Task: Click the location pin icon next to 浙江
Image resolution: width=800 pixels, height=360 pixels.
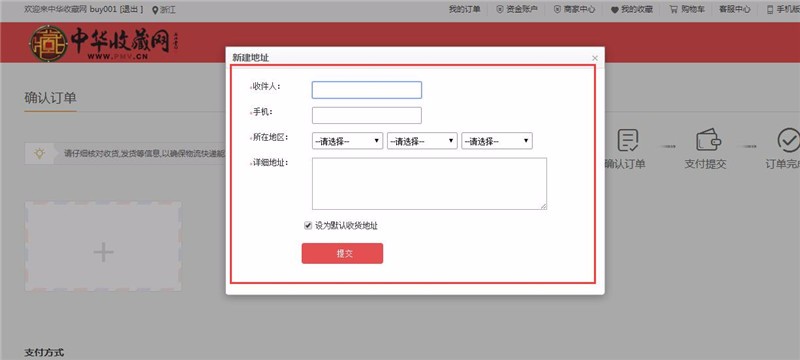Action: 155,10
